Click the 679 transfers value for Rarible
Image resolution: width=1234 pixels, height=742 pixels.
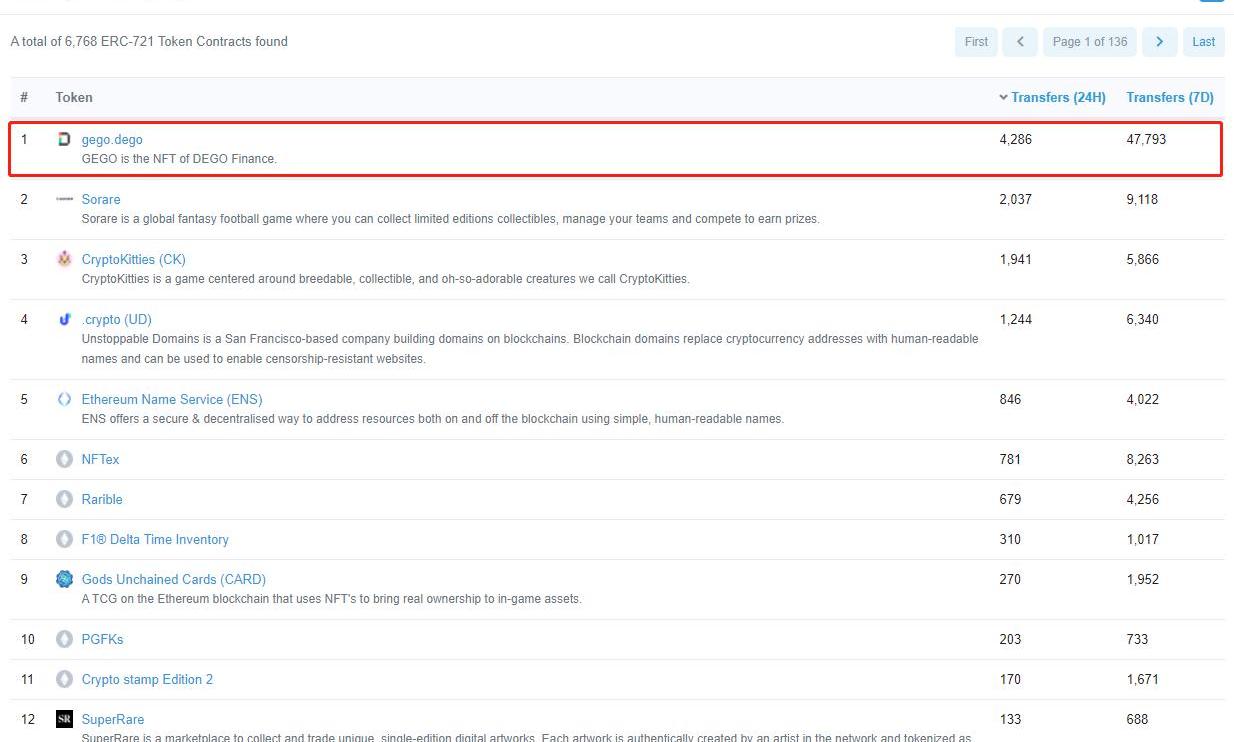click(1010, 499)
